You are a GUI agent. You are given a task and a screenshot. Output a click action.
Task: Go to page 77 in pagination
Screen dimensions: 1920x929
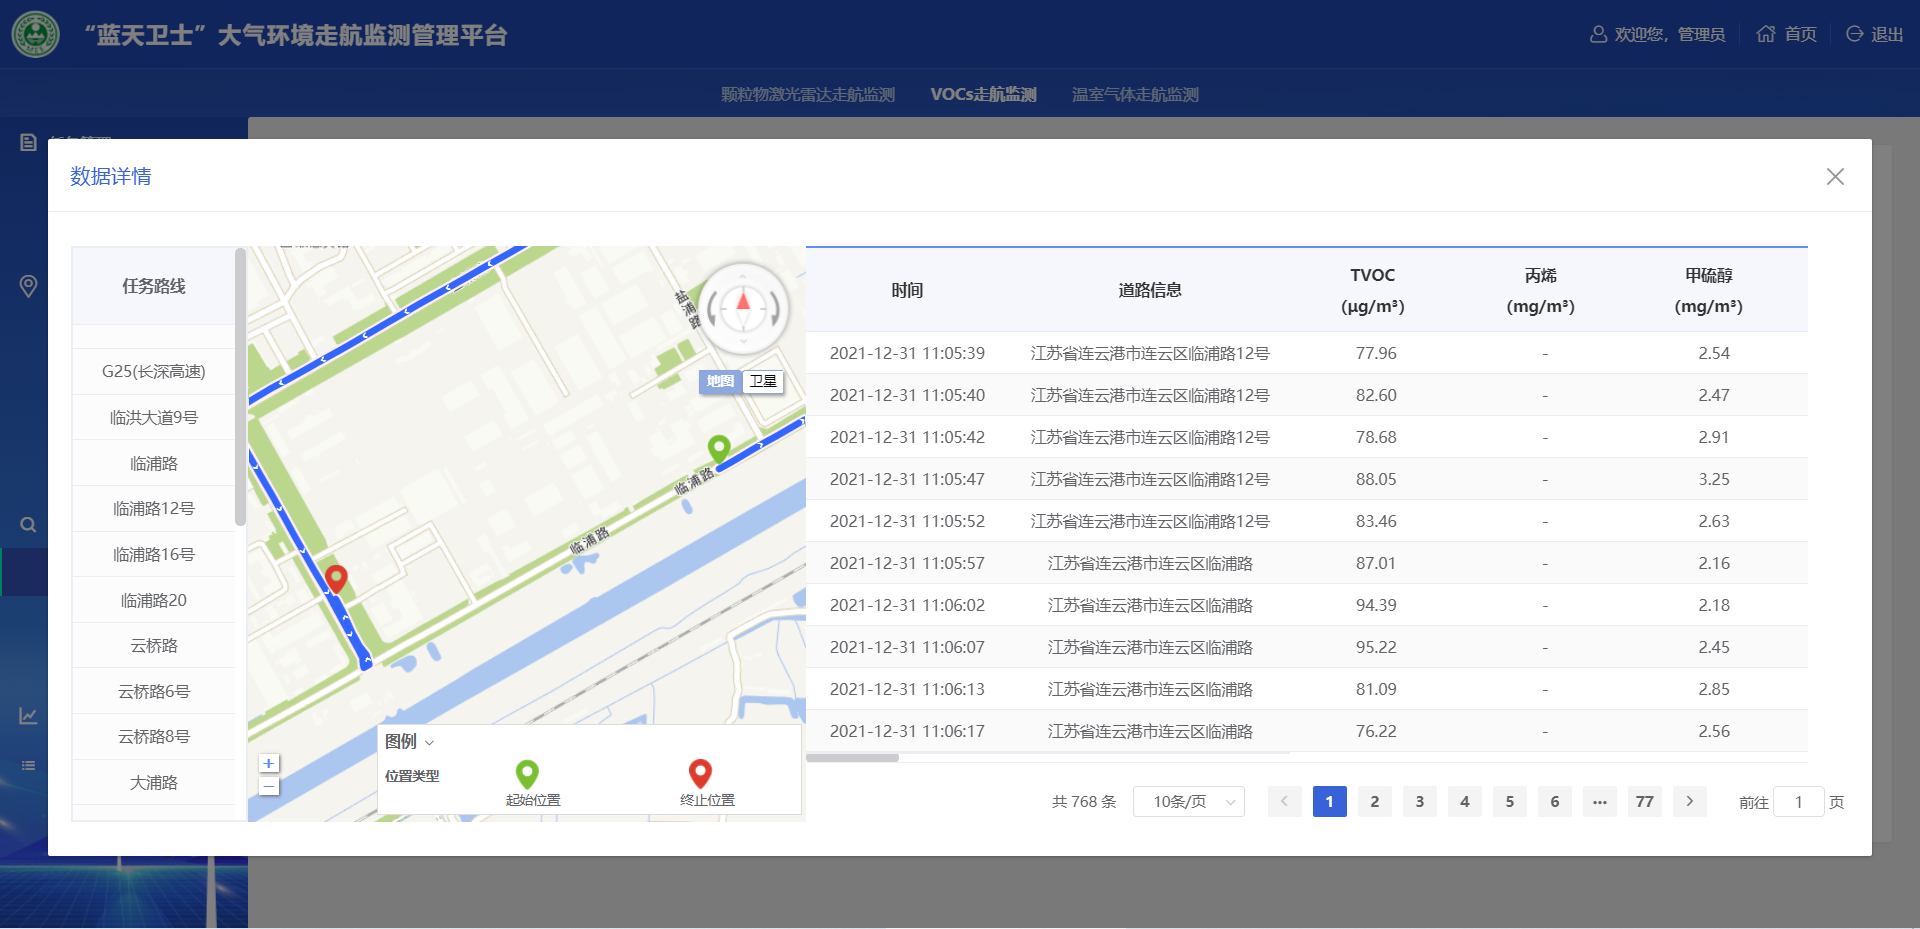1645,801
